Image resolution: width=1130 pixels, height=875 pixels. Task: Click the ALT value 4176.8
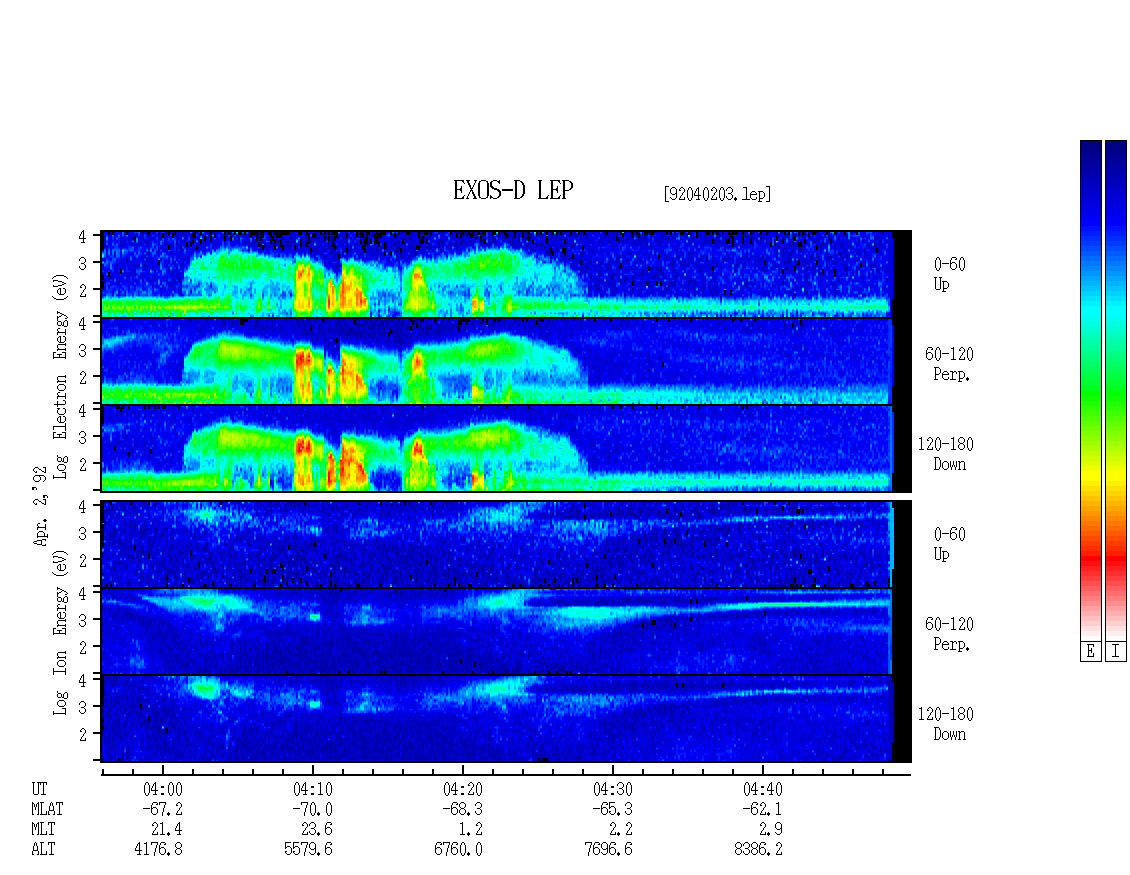coord(159,850)
